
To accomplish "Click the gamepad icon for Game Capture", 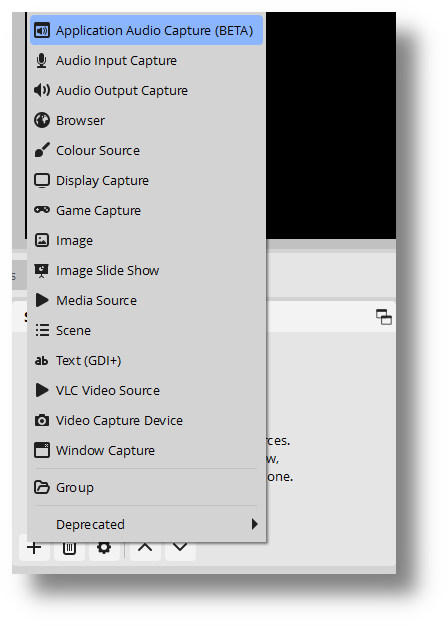I will coord(42,210).
